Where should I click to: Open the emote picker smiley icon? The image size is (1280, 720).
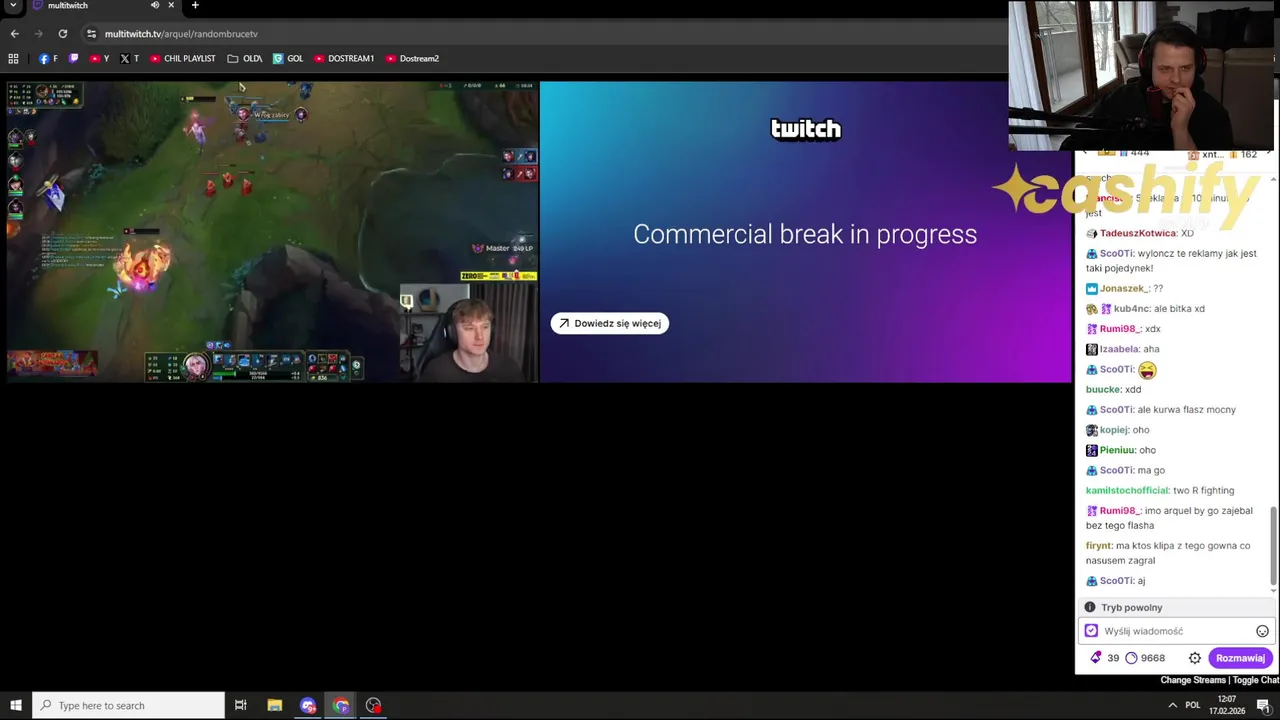1262,631
